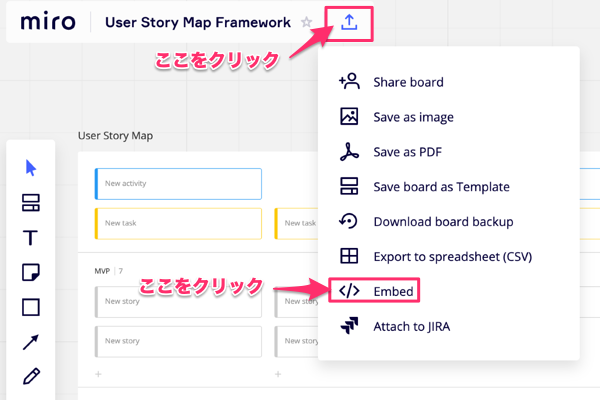Star the User Story Map Framework board
This screenshot has width=600, height=400.
click(x=307, y=23)
